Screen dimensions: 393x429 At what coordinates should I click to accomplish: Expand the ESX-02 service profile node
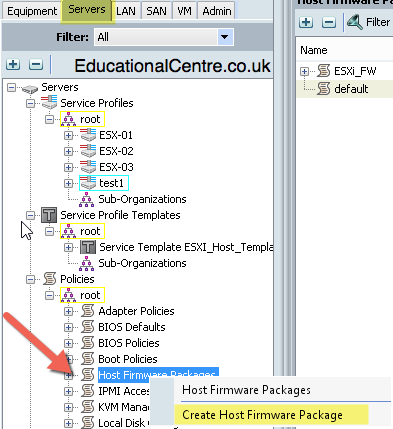[68, 151]
